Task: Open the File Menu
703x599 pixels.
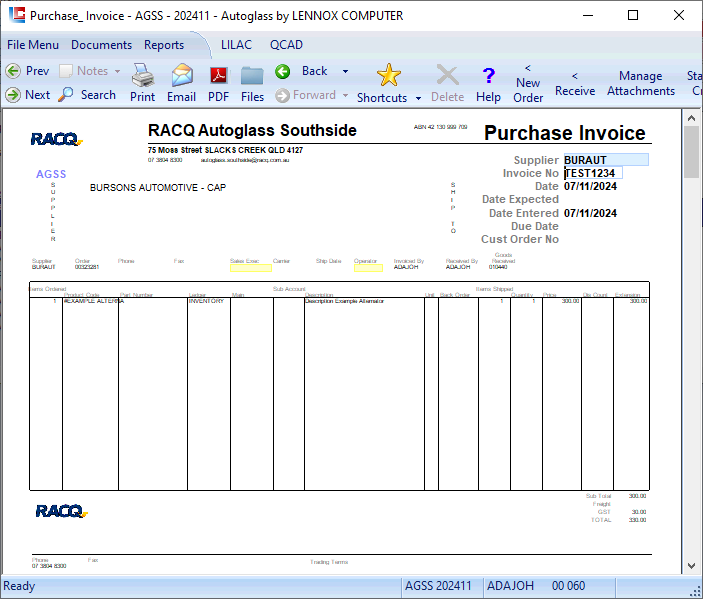Action: coord(33,45)
